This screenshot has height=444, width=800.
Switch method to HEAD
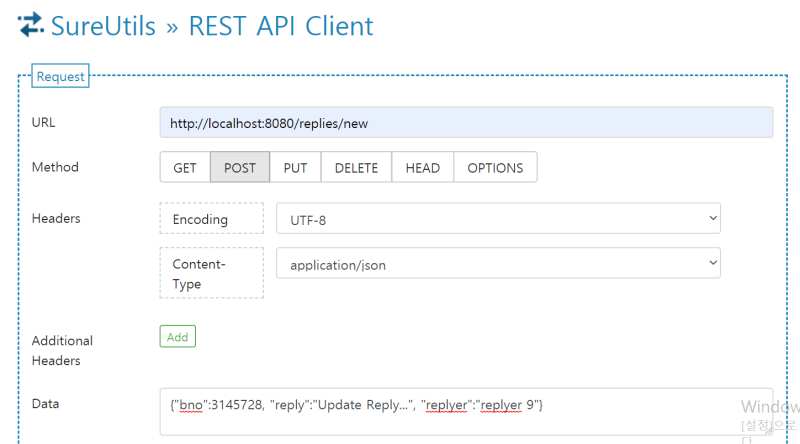click(422, 168)
